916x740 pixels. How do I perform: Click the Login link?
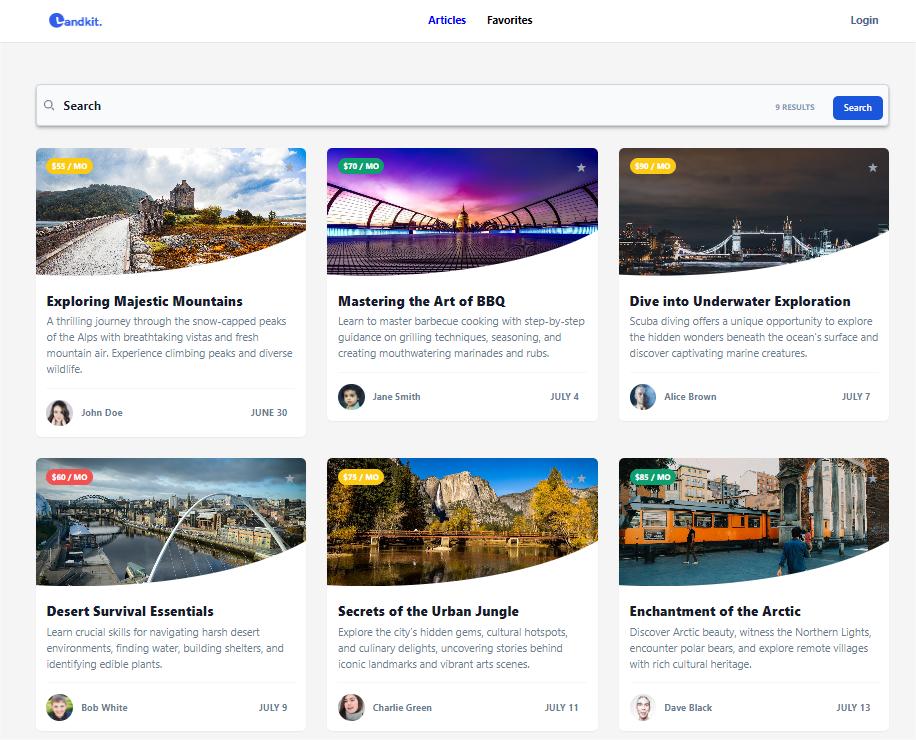pyautogui.click(x=864, y=20)
